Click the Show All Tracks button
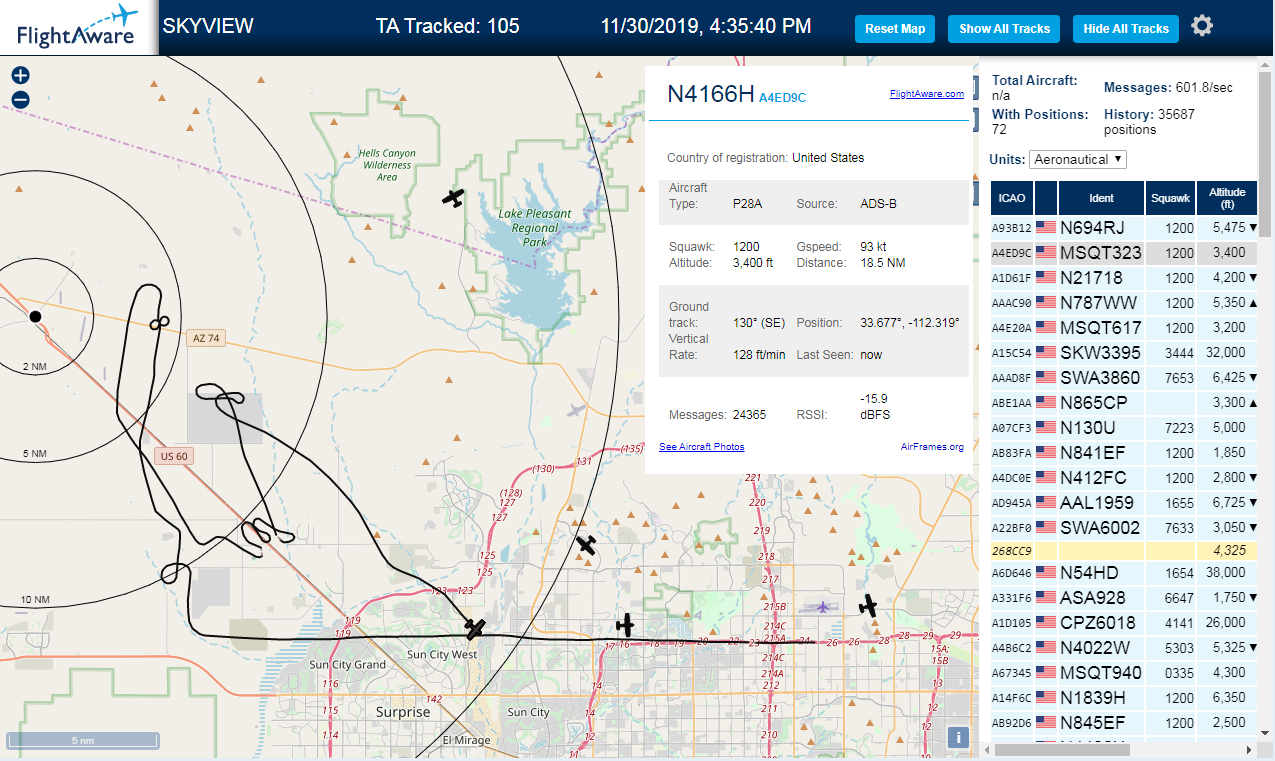 click(1004, 29)
